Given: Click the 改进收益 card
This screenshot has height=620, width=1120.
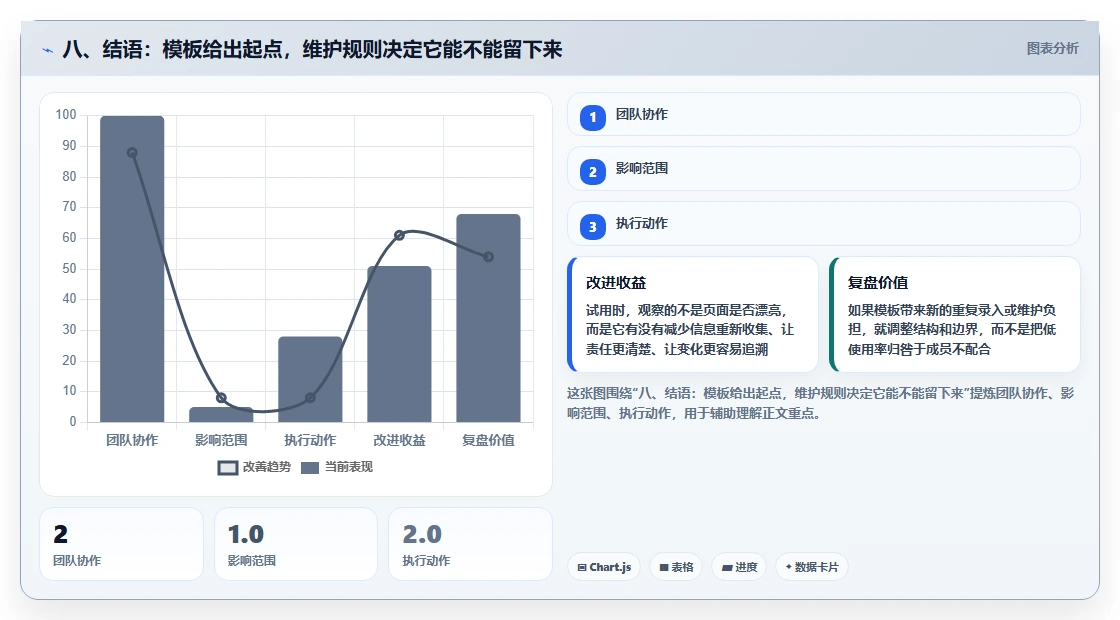Looking at the screenshot, I should tap(693, 314).
